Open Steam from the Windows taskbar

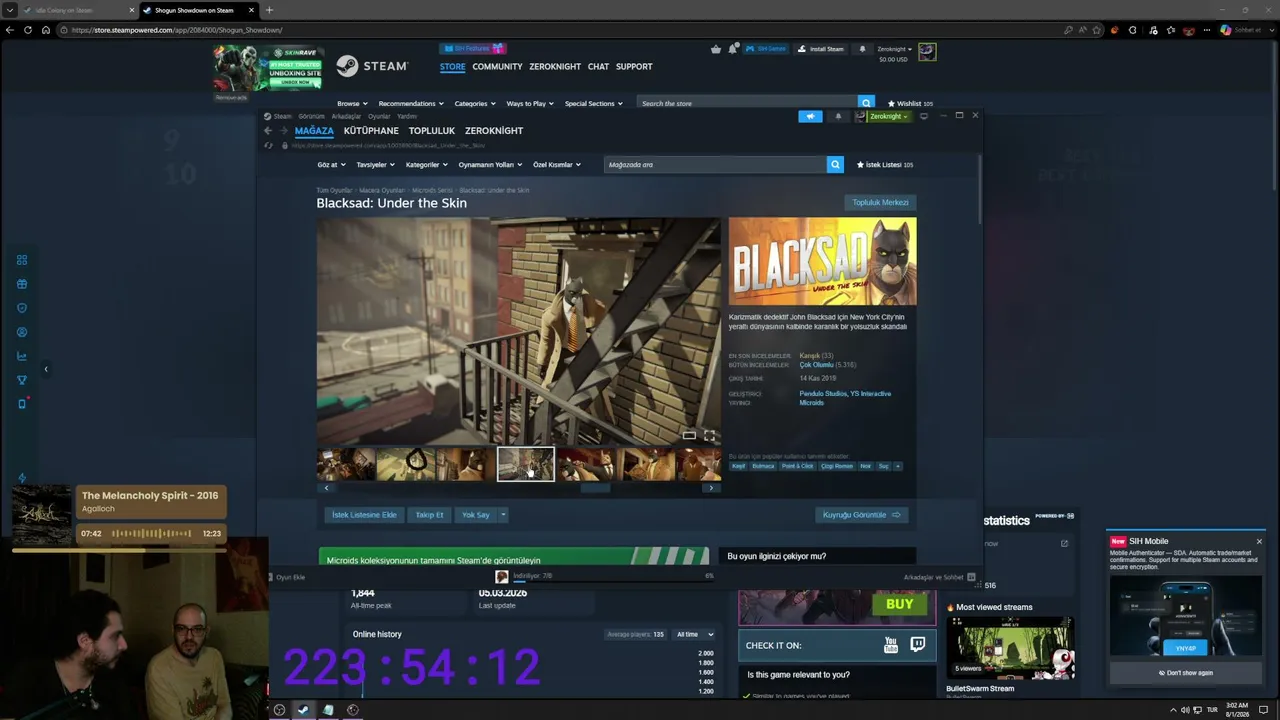coord(303,710)
